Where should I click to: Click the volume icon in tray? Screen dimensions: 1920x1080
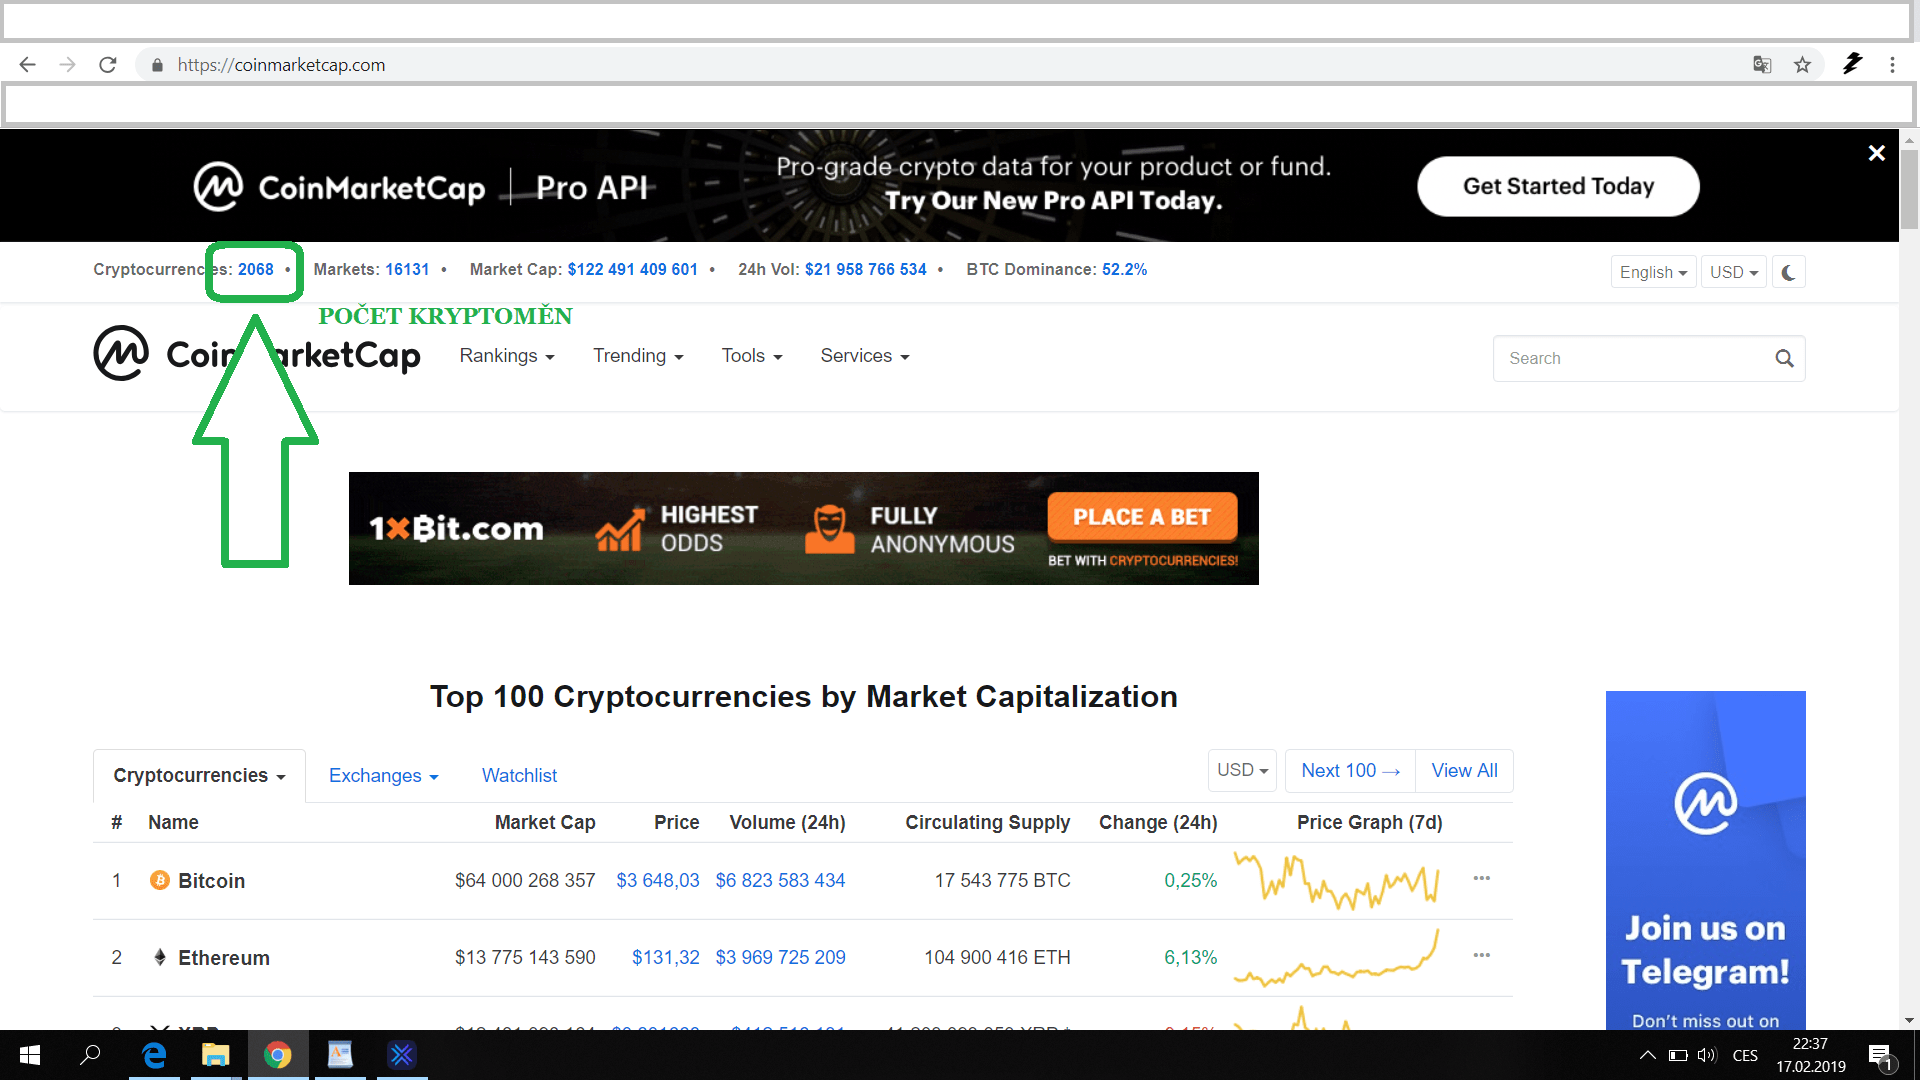1707,1055
